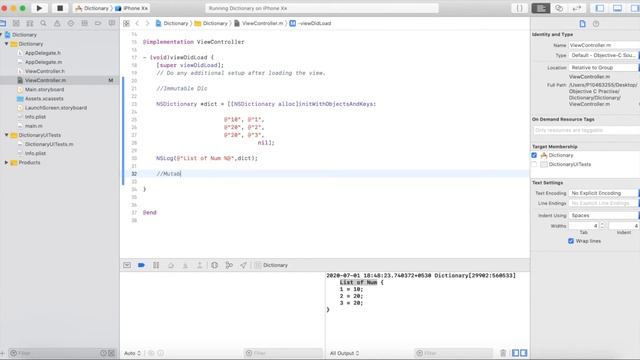Show the File inspector
Image resolution: width=640 pixels, height=360 pixels.
pyautogui.click(x=582, y=24)
